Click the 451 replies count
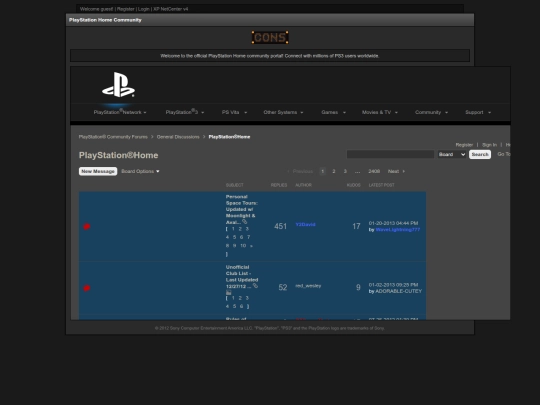Screen dimensions: 540x405 280,226
